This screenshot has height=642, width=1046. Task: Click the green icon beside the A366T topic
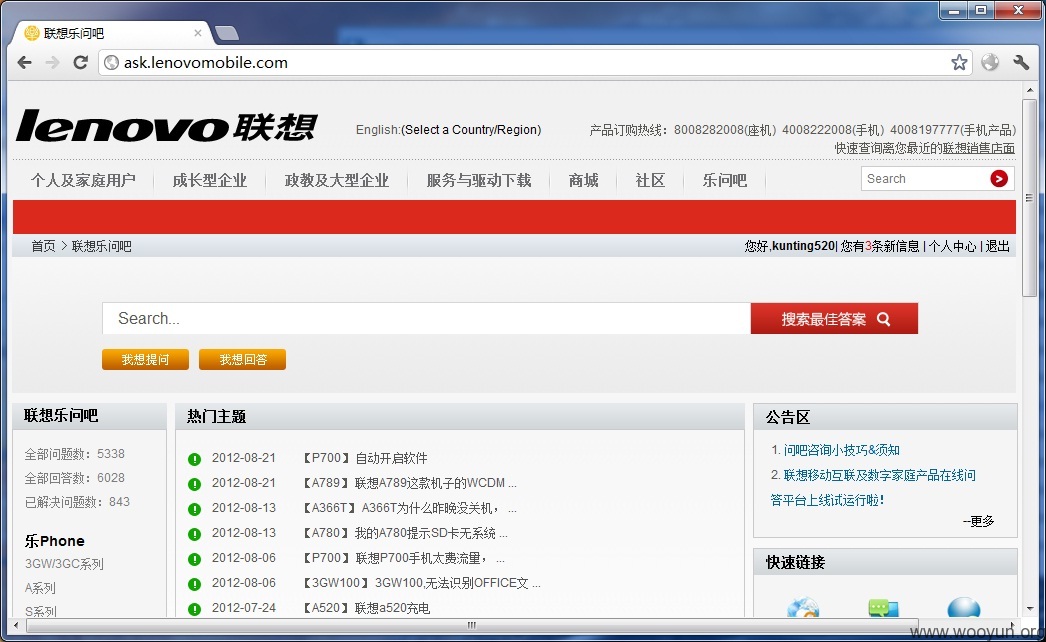click(x=194, y=509)
